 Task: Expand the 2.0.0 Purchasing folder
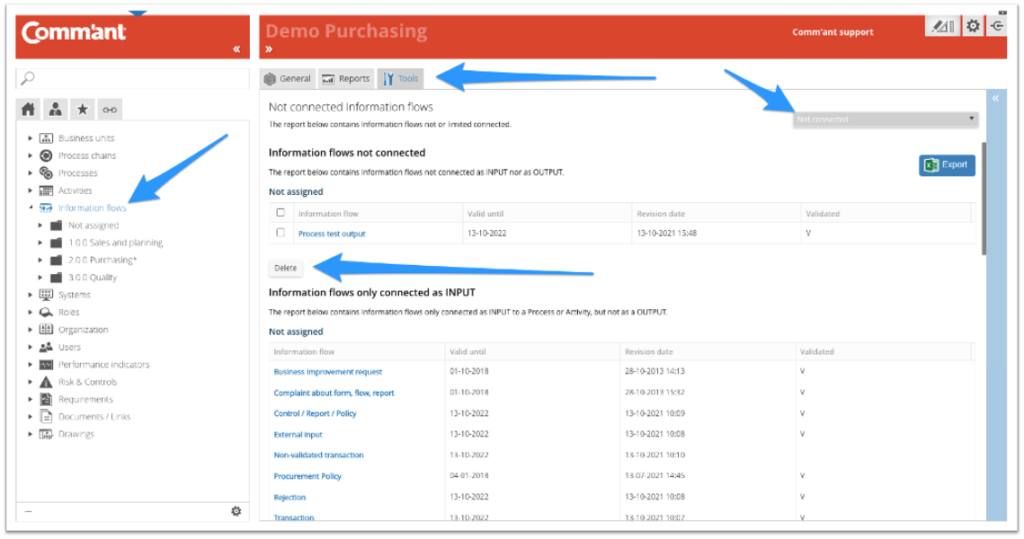[41, 260]
